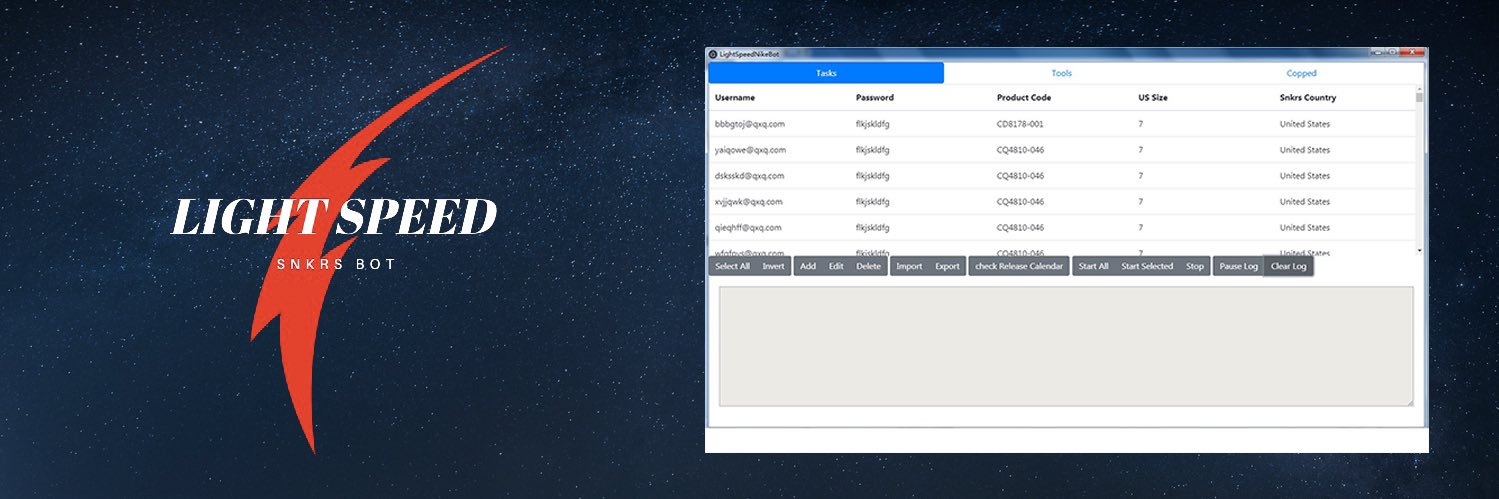Screen dimensions: 1499x499
Task: Select the row xvjjqwk@qxq.com
Action: click(1061, 202)
